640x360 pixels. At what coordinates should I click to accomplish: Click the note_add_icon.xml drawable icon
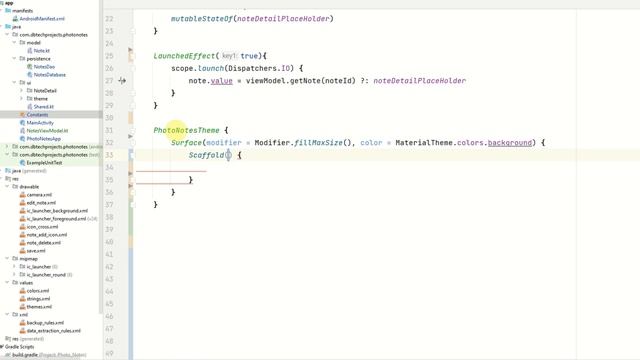click(23, 235)
